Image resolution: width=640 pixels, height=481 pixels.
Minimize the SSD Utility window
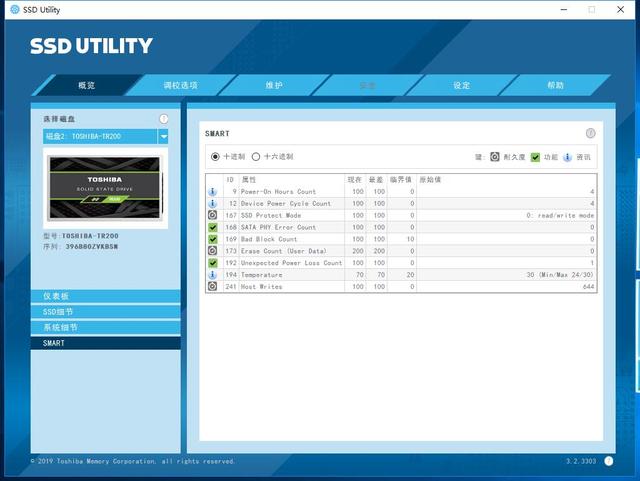click(x=564, y=9)
